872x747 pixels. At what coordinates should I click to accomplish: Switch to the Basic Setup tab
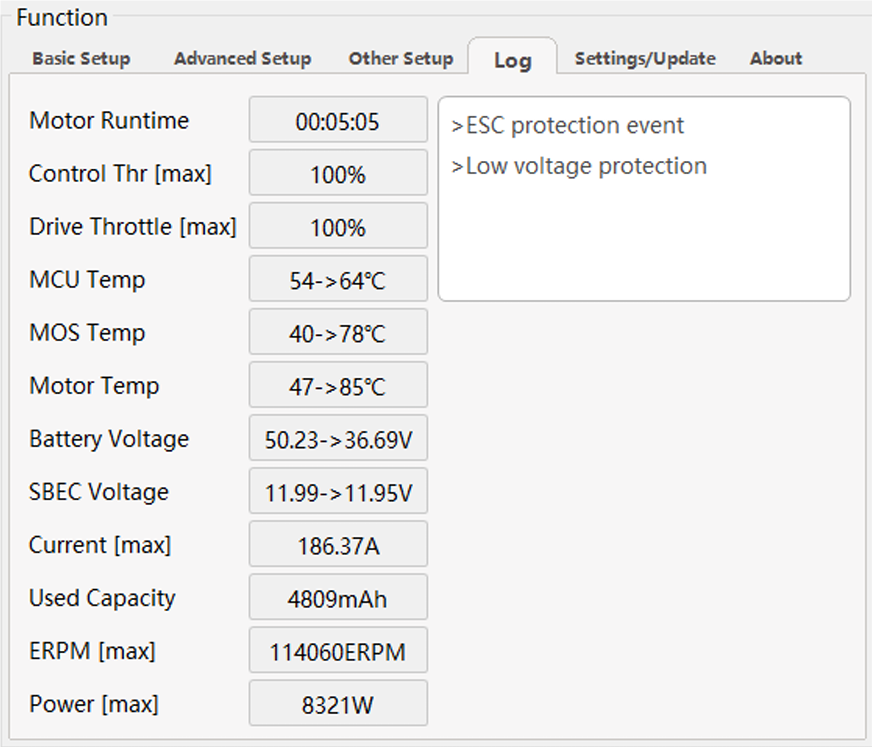(81, 58)
